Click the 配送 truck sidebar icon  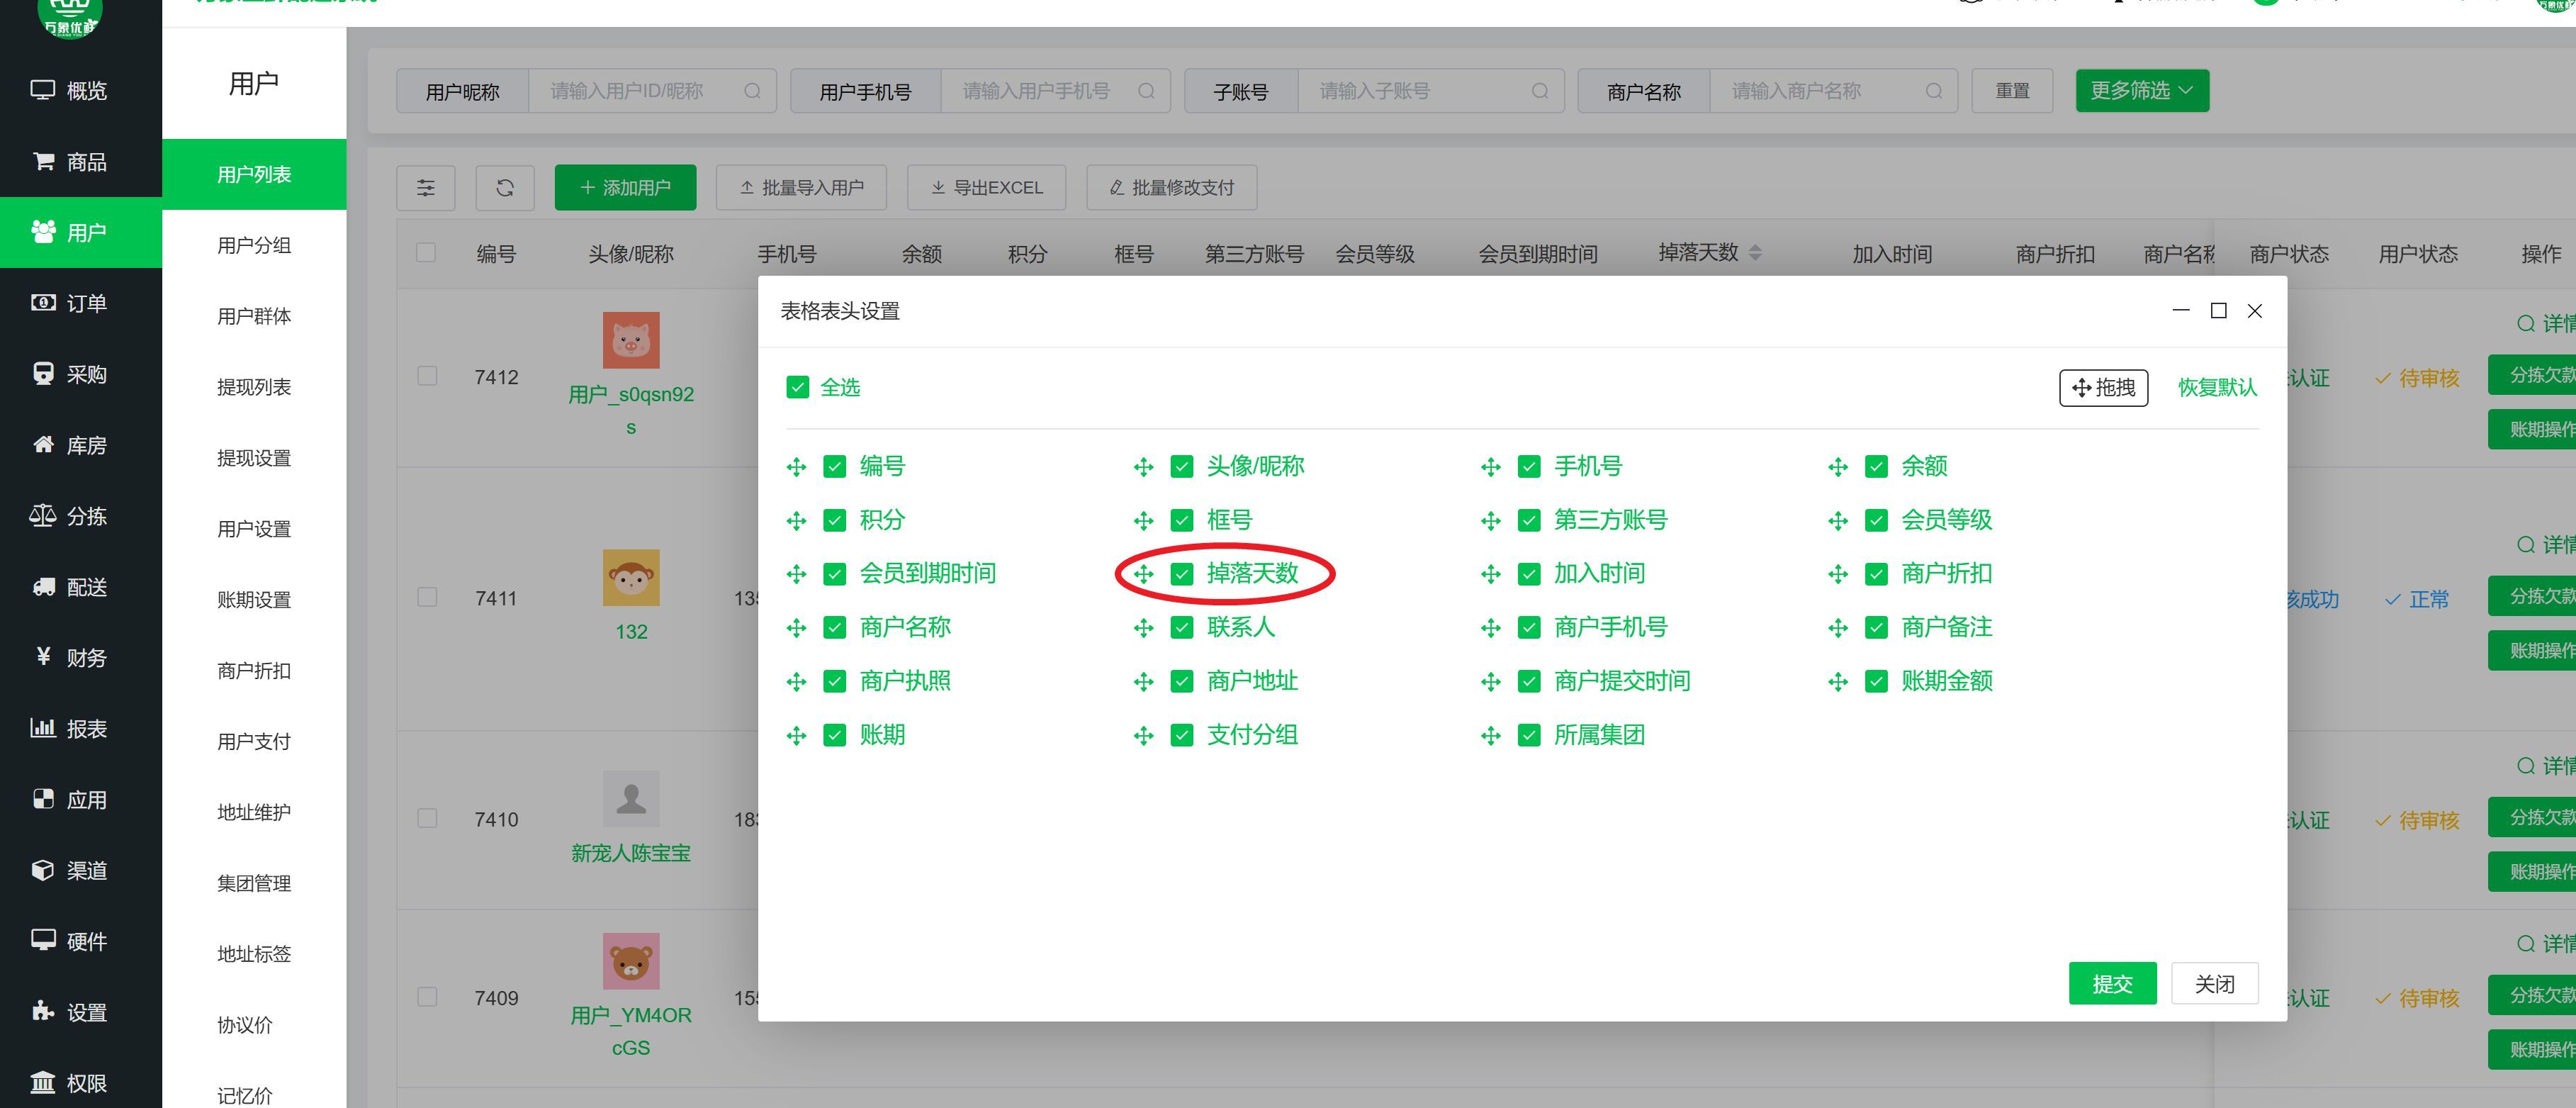point(43,586)
